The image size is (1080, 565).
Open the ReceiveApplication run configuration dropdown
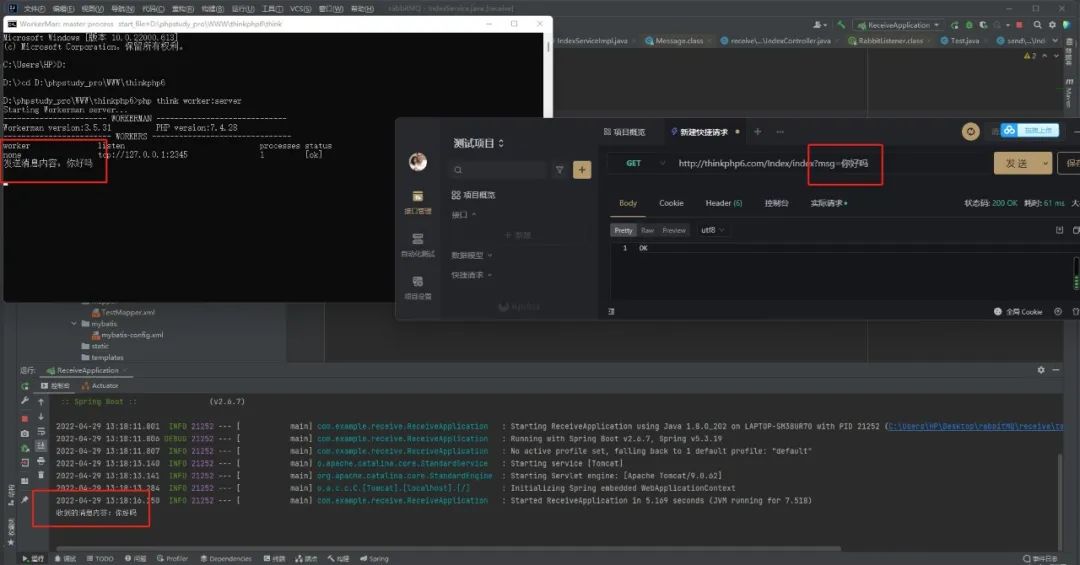coord(897,25)
